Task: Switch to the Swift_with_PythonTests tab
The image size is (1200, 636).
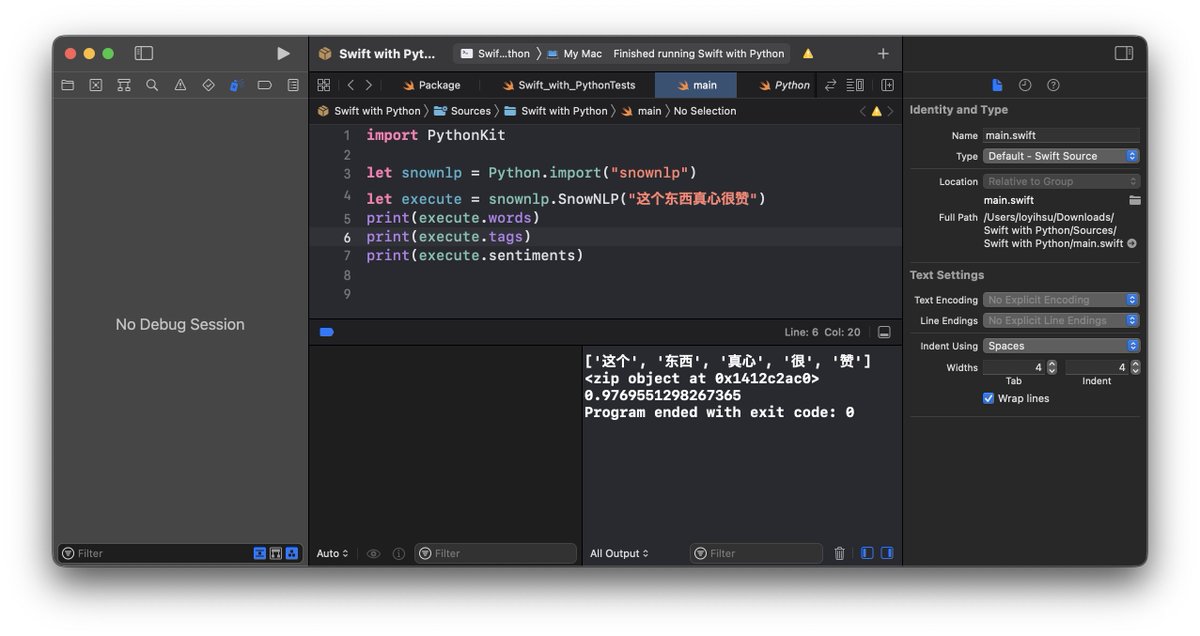Action: pyautogui.click(x=568, y=85)
